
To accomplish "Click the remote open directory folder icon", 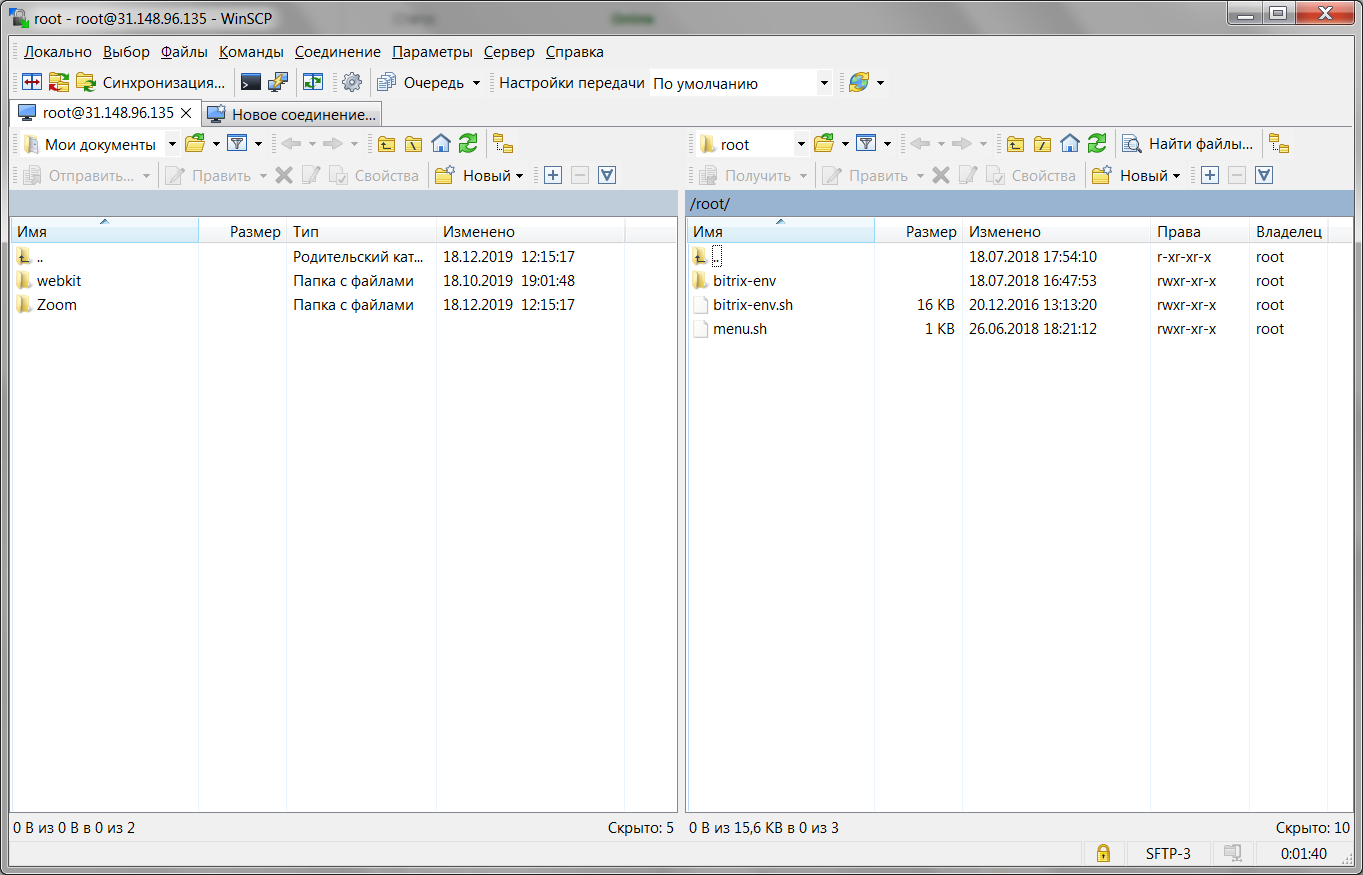I will [x=824, y=144].
